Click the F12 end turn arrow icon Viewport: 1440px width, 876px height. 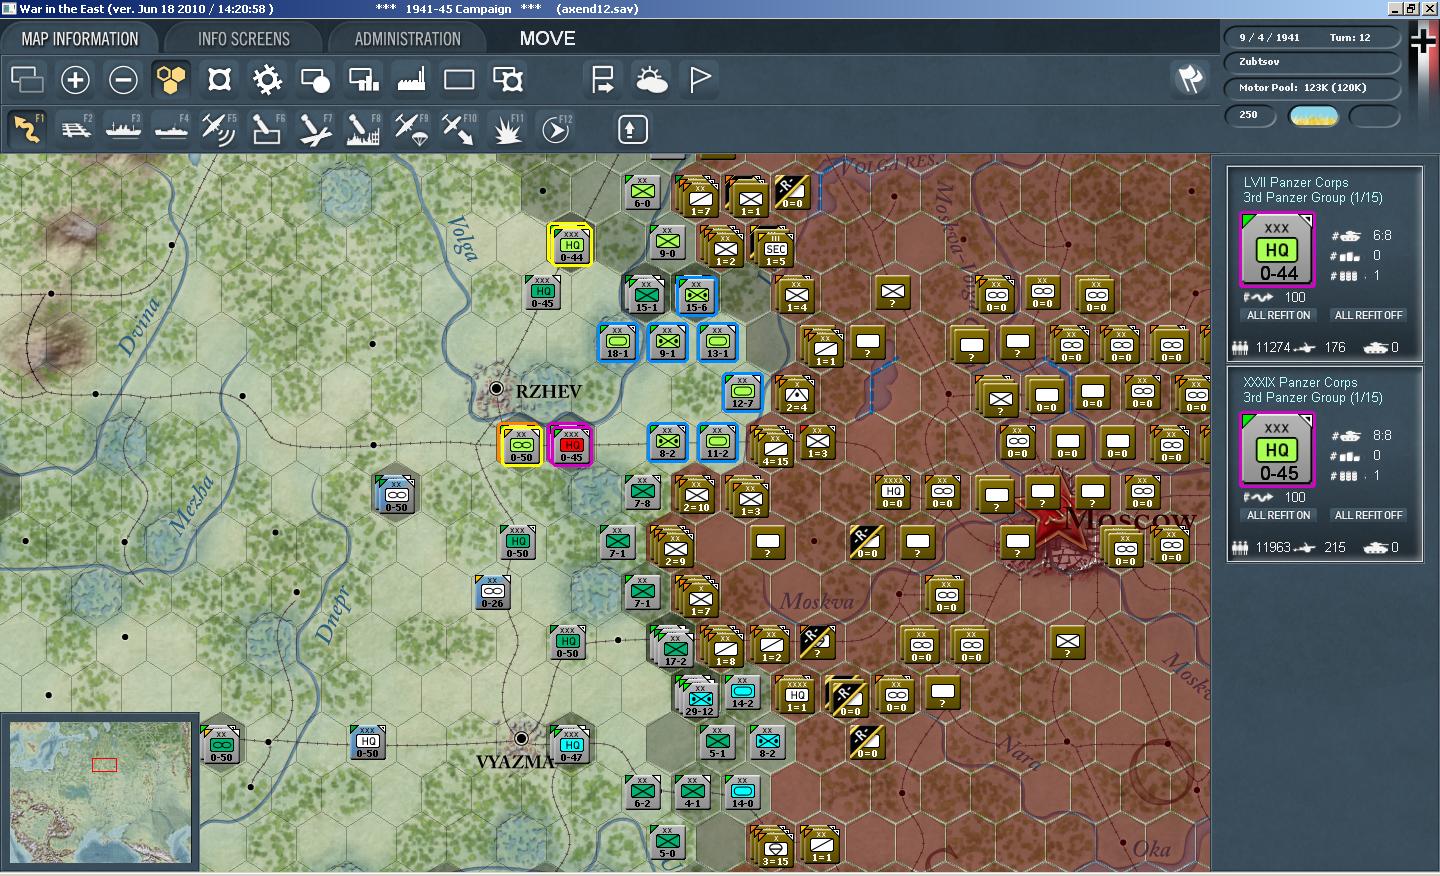[x=555, y=129]
